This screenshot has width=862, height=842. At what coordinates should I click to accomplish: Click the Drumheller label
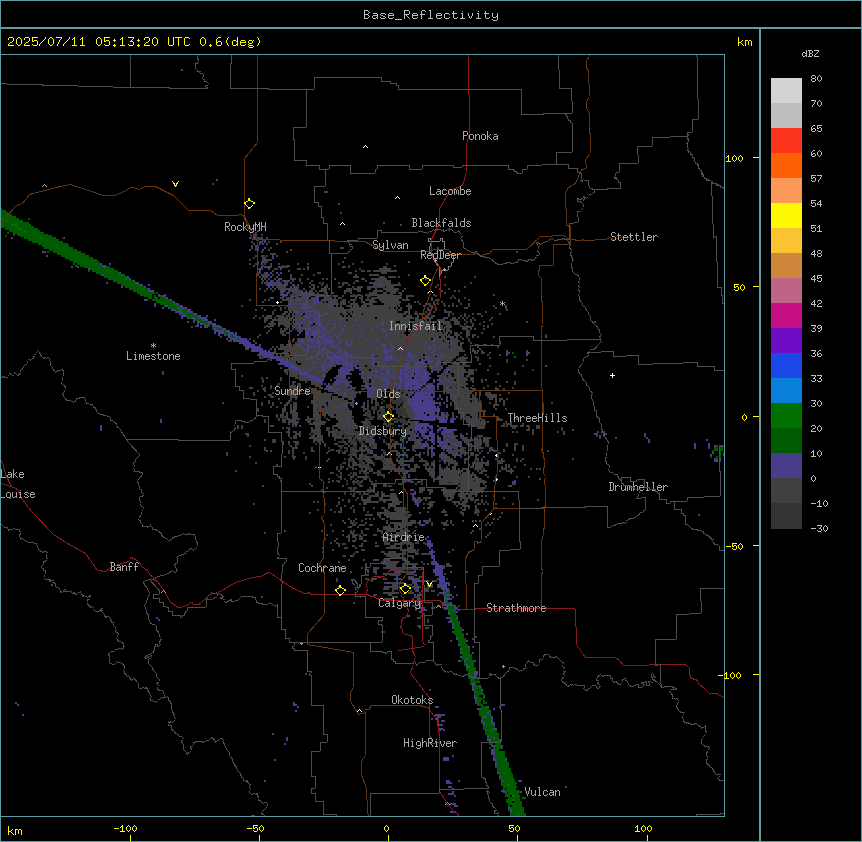[638, 487]
